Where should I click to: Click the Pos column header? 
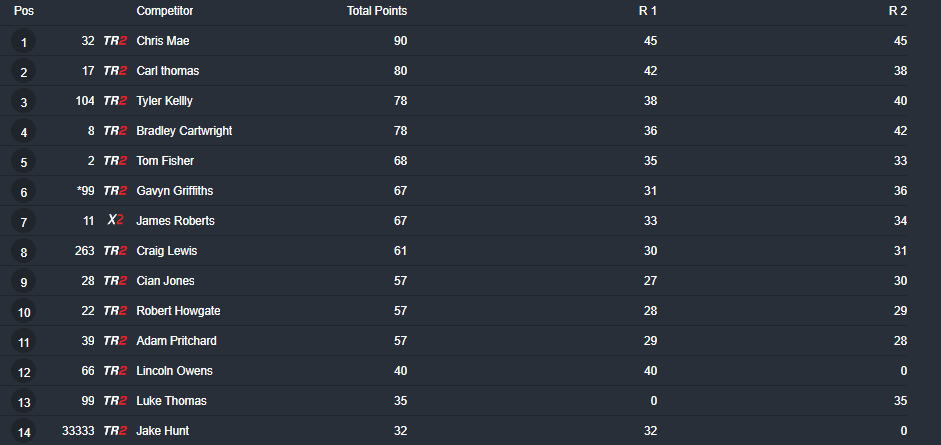(x=24, y=11)
